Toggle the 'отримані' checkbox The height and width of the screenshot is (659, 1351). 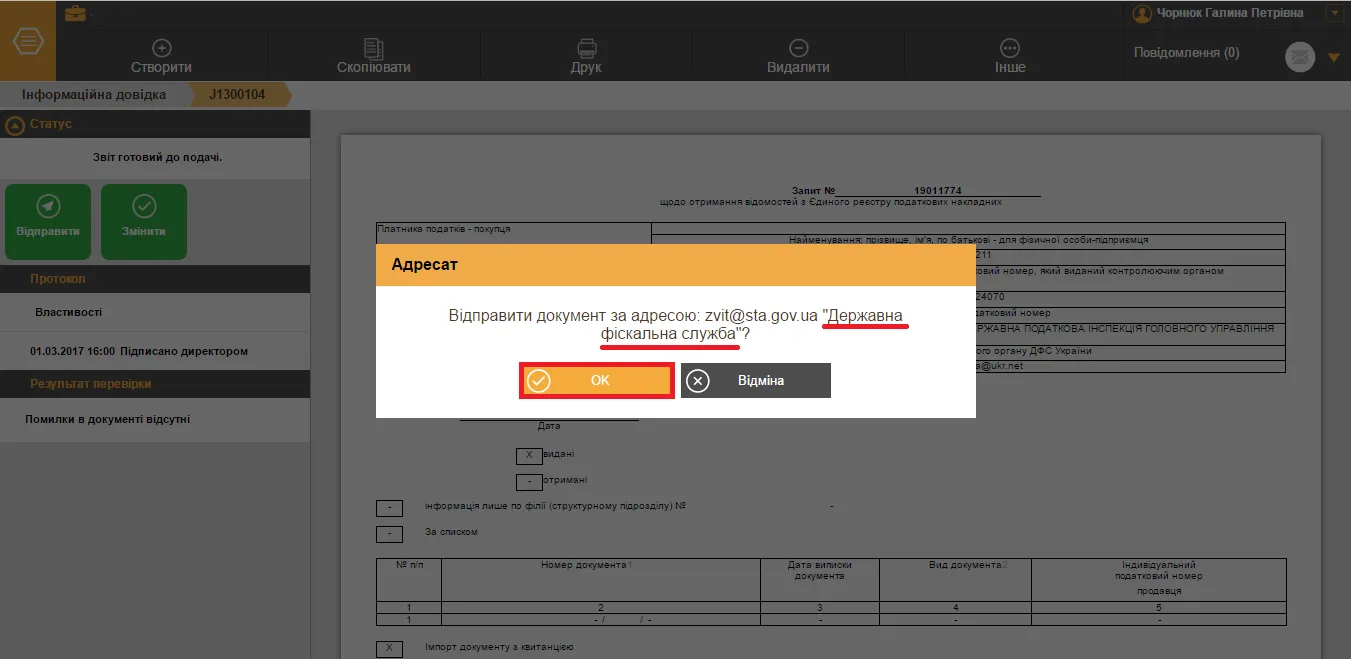point(529,482)
